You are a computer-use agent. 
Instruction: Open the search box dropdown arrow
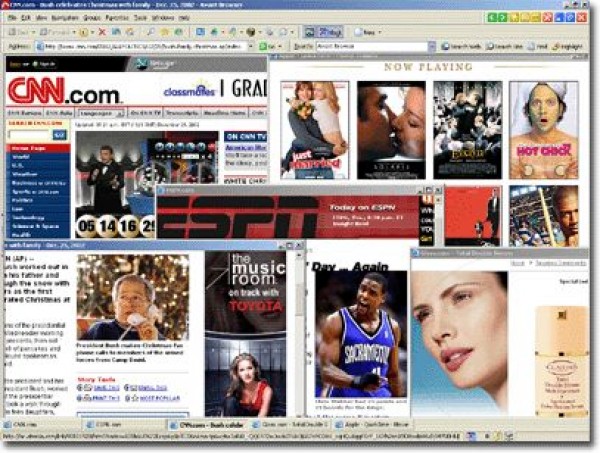(x=432, y=46)
